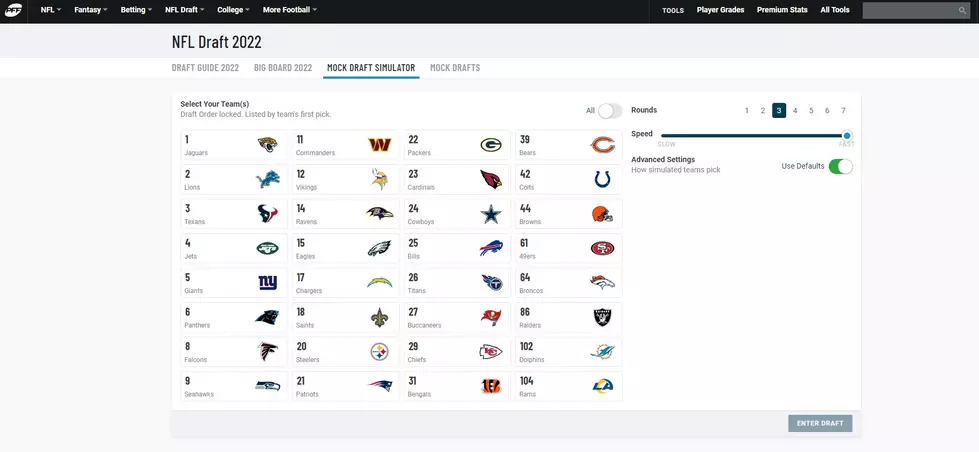The height and width of the screenshot is (452, 979).
Task: Expand the NFL Draft dropdown menu
Action: click(x=184, y=10)
